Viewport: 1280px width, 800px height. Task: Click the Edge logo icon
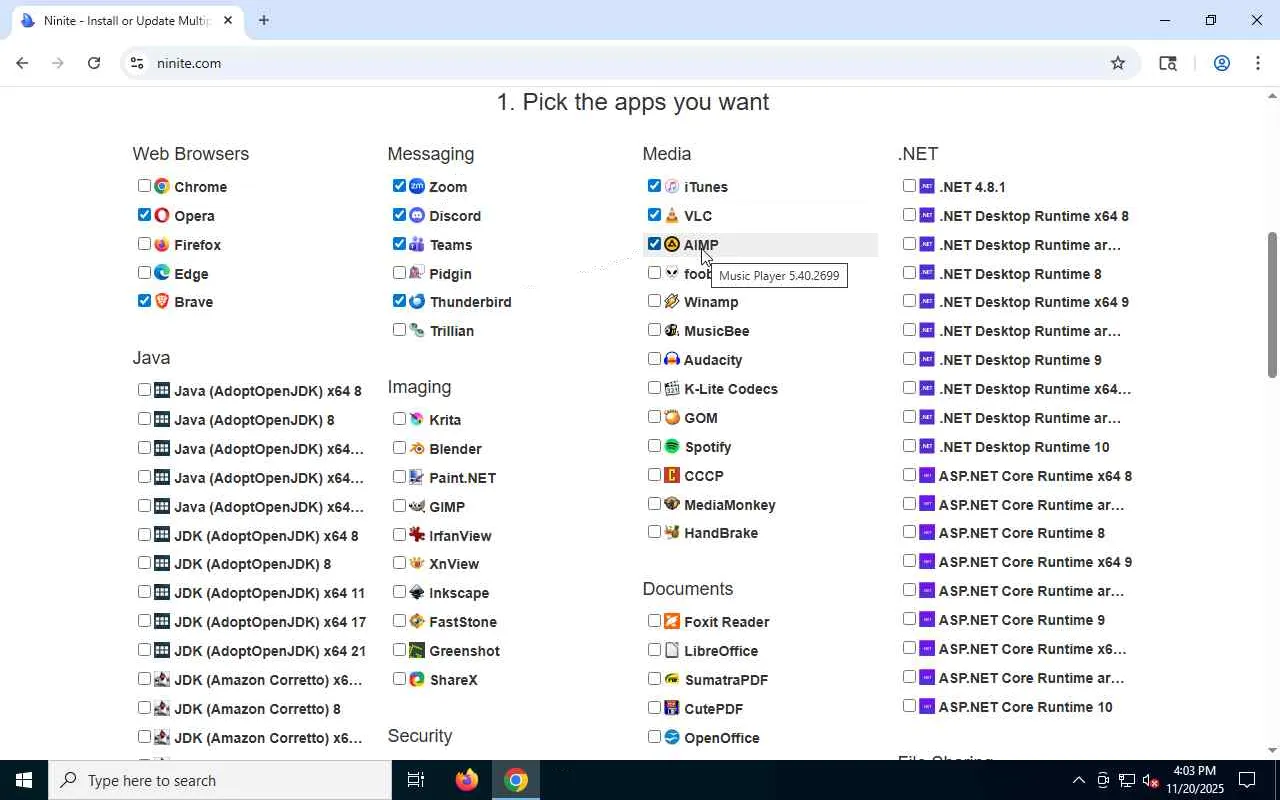pos(162,273)
